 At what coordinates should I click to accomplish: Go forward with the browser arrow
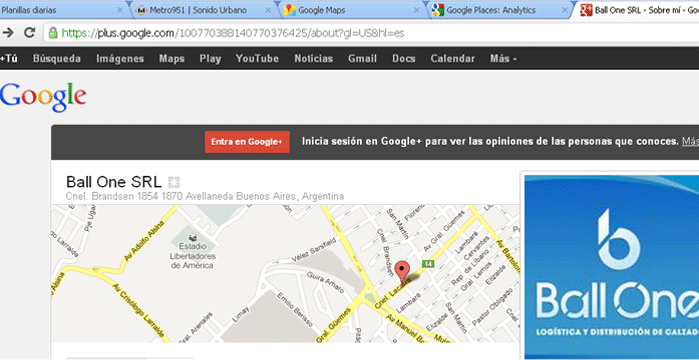tap(8, 33)
